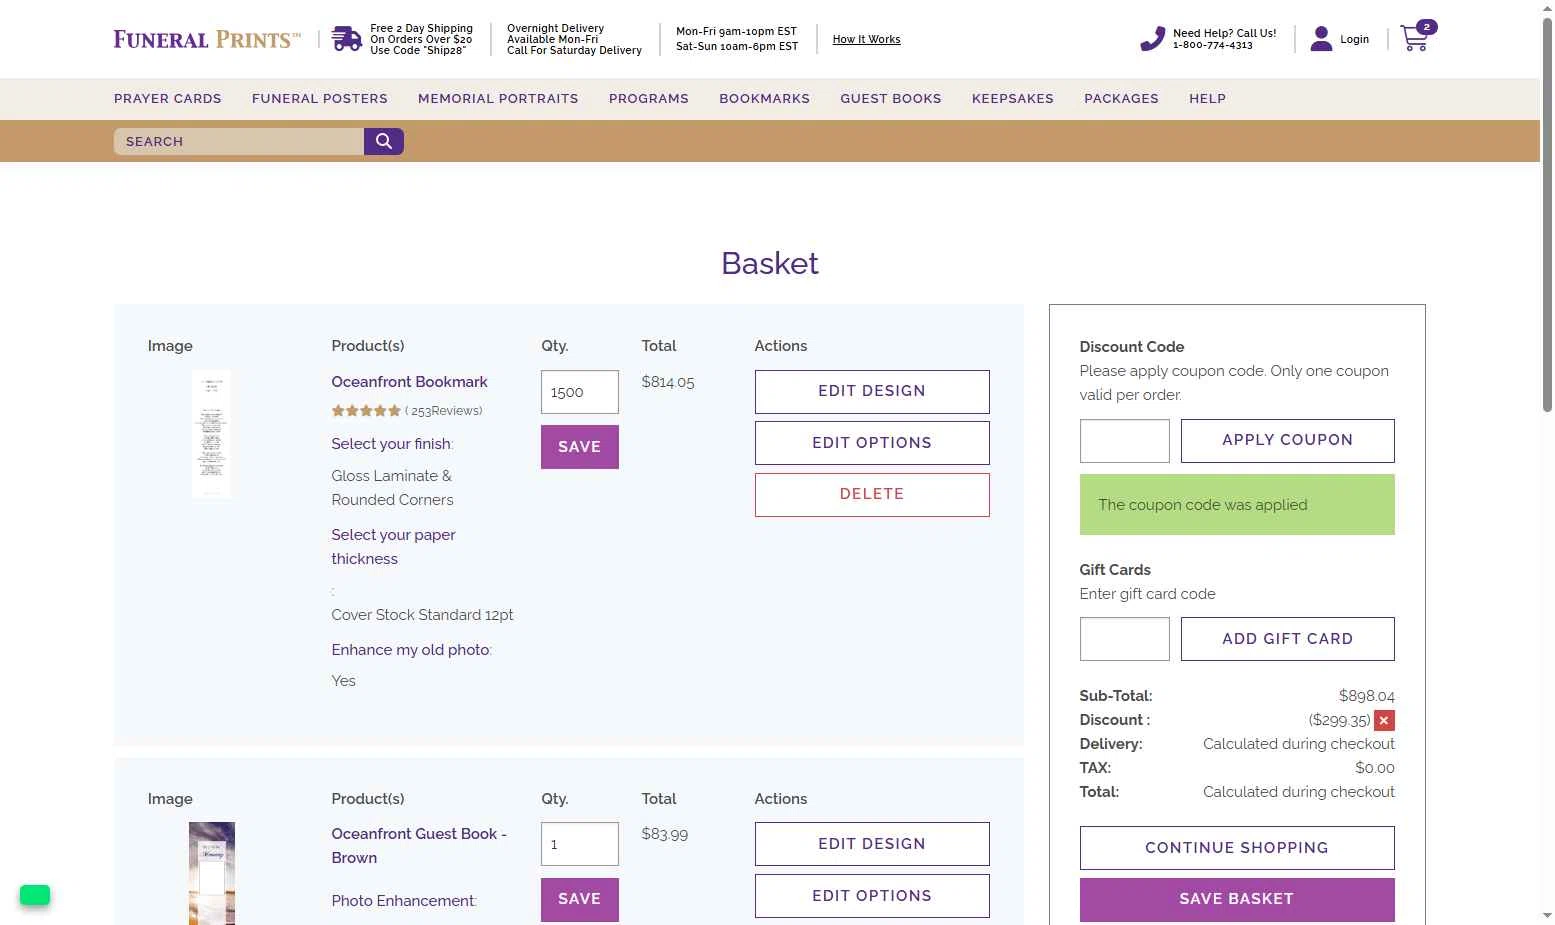This screenshot has width=1555, height=925.
Task: Remove discount with red X icon
Action: click(x=1384, y=720)
